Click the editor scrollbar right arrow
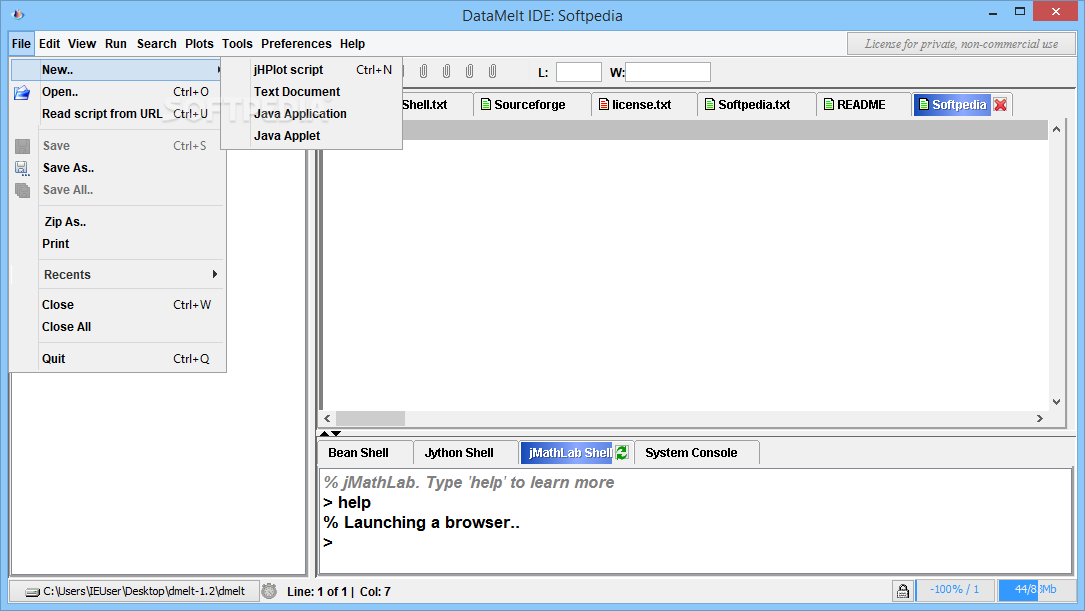 [x=1039, y=419]
